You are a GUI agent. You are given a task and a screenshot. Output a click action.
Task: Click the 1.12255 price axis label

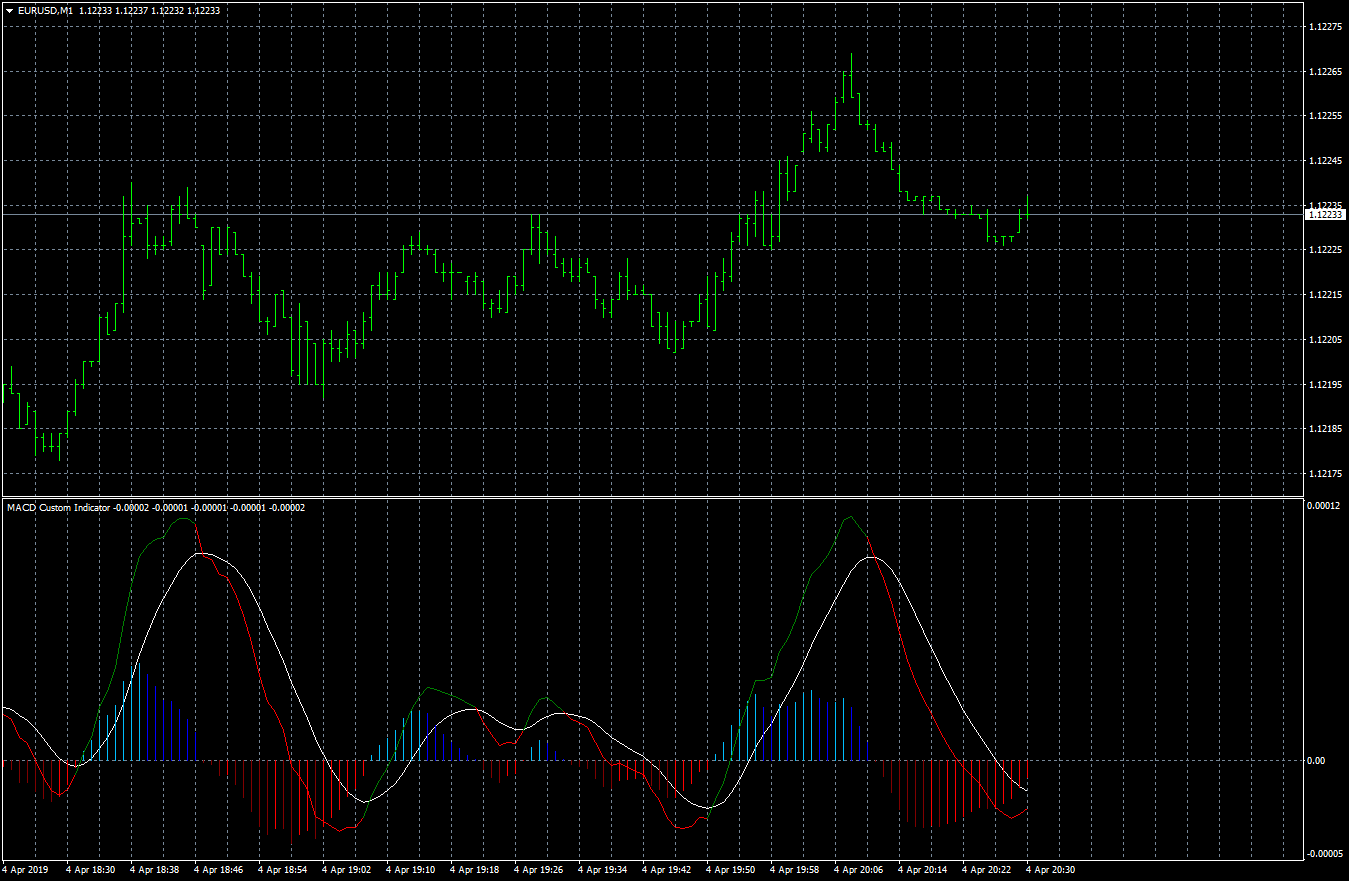(1324, 116)
